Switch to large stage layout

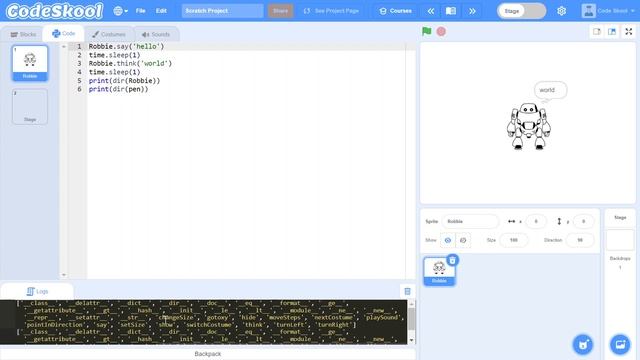(x=612, y=31)
